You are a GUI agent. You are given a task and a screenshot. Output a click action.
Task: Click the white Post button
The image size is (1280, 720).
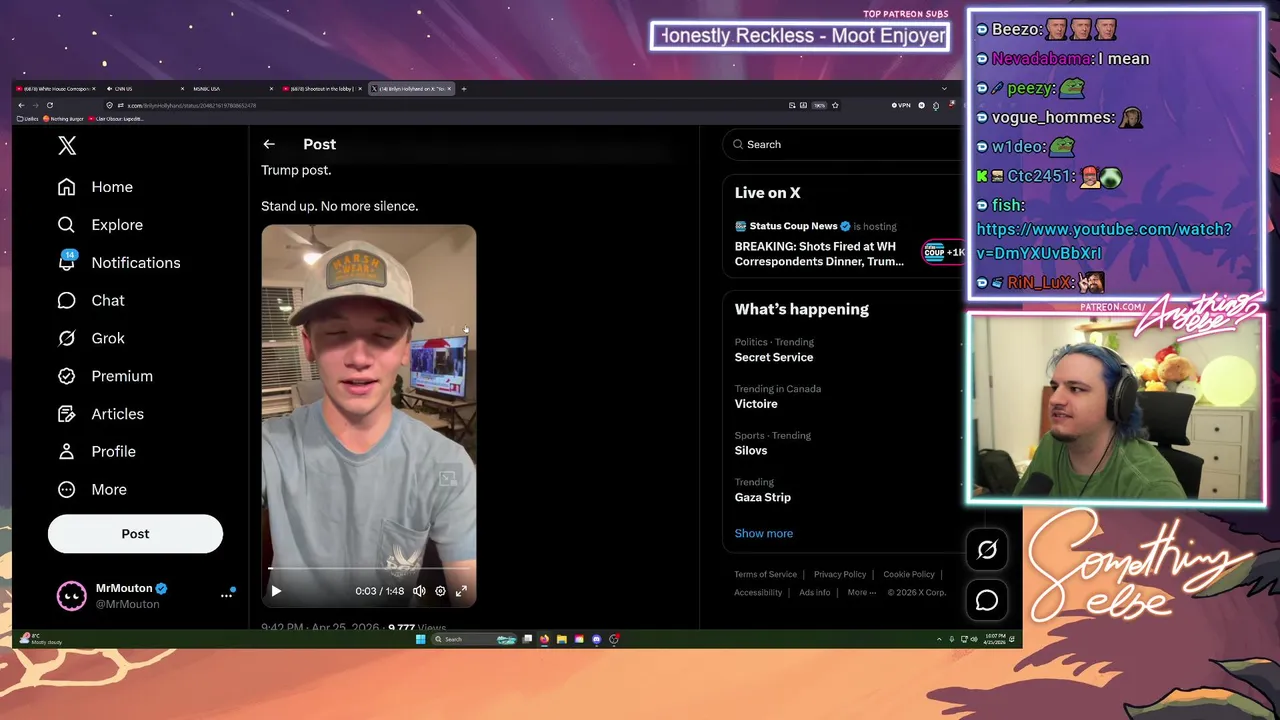coord(135,534)
